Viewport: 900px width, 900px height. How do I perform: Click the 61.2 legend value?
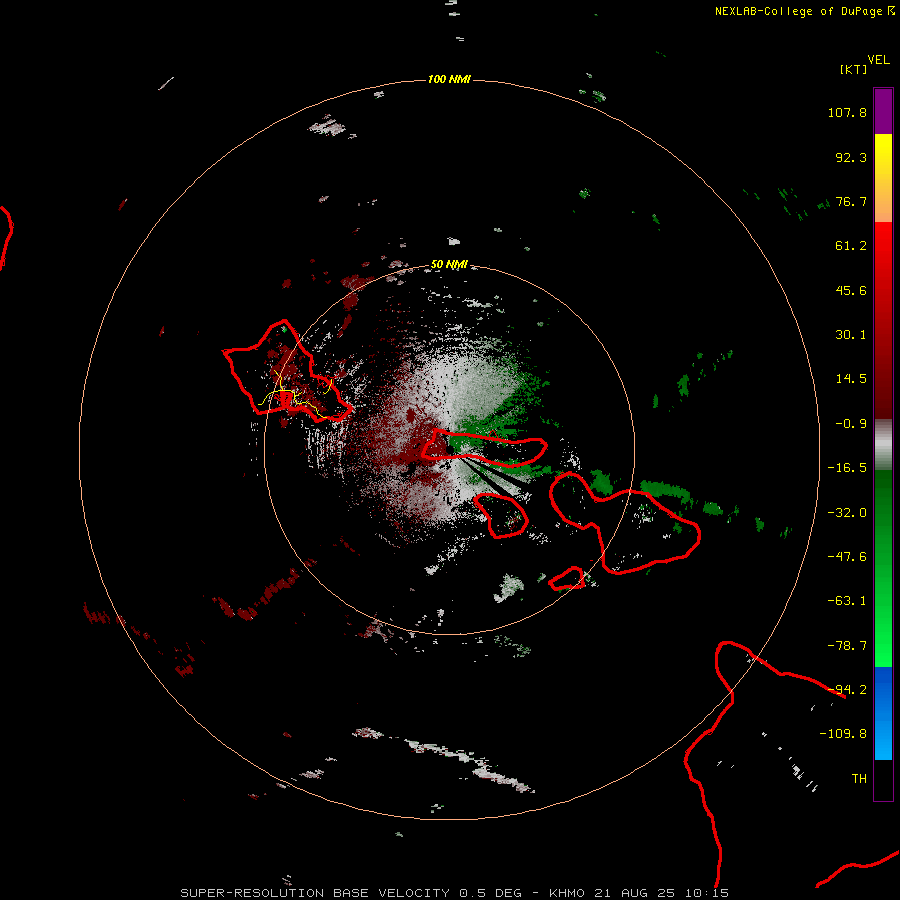(851, 246)
